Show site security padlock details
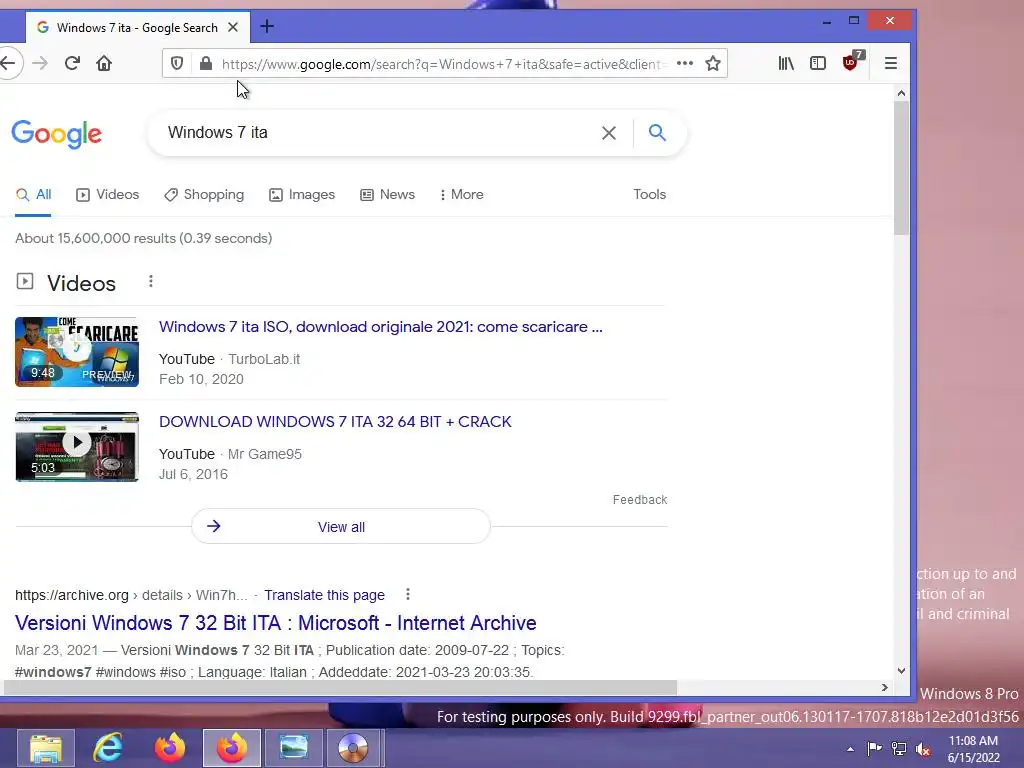 (206, 63)
